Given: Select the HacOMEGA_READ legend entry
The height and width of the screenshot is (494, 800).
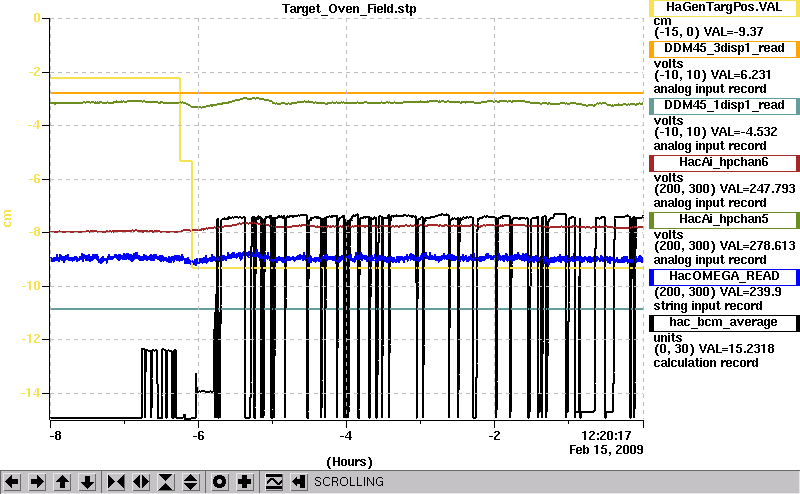Looking at the screenshot, I should pos(724,277).
